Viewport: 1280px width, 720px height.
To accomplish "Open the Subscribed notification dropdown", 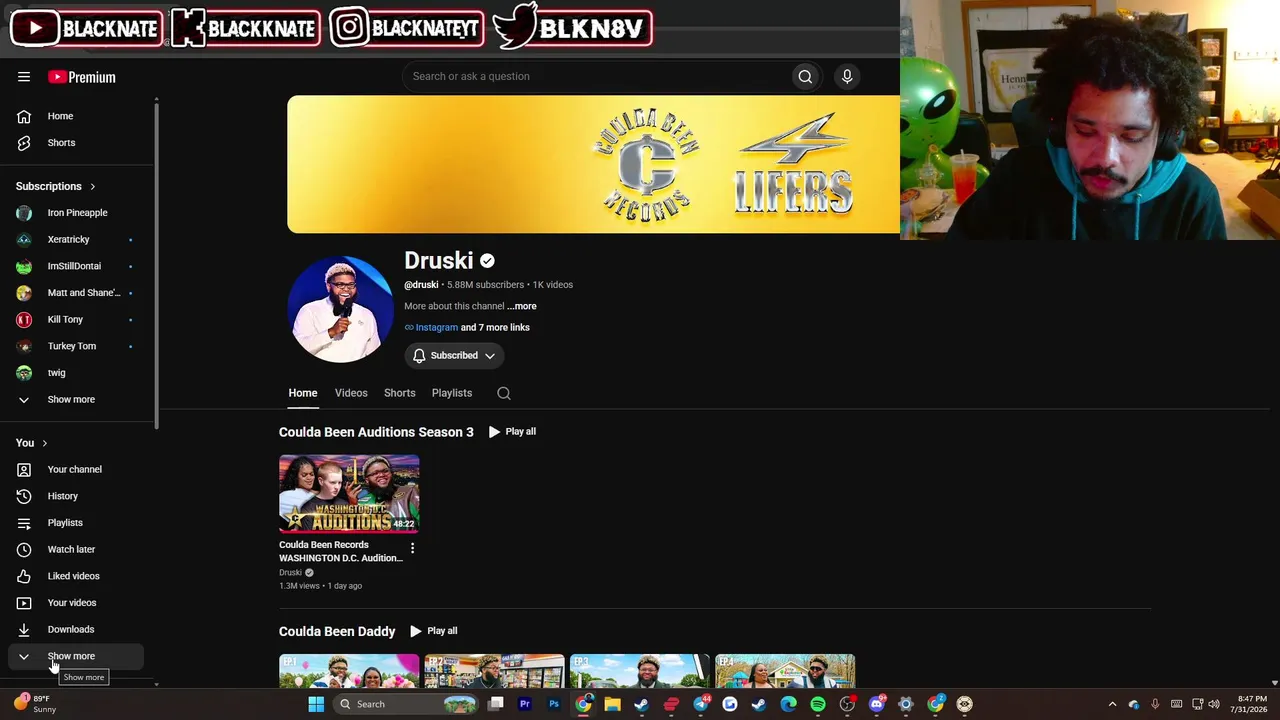I will [x=454, y=356].
